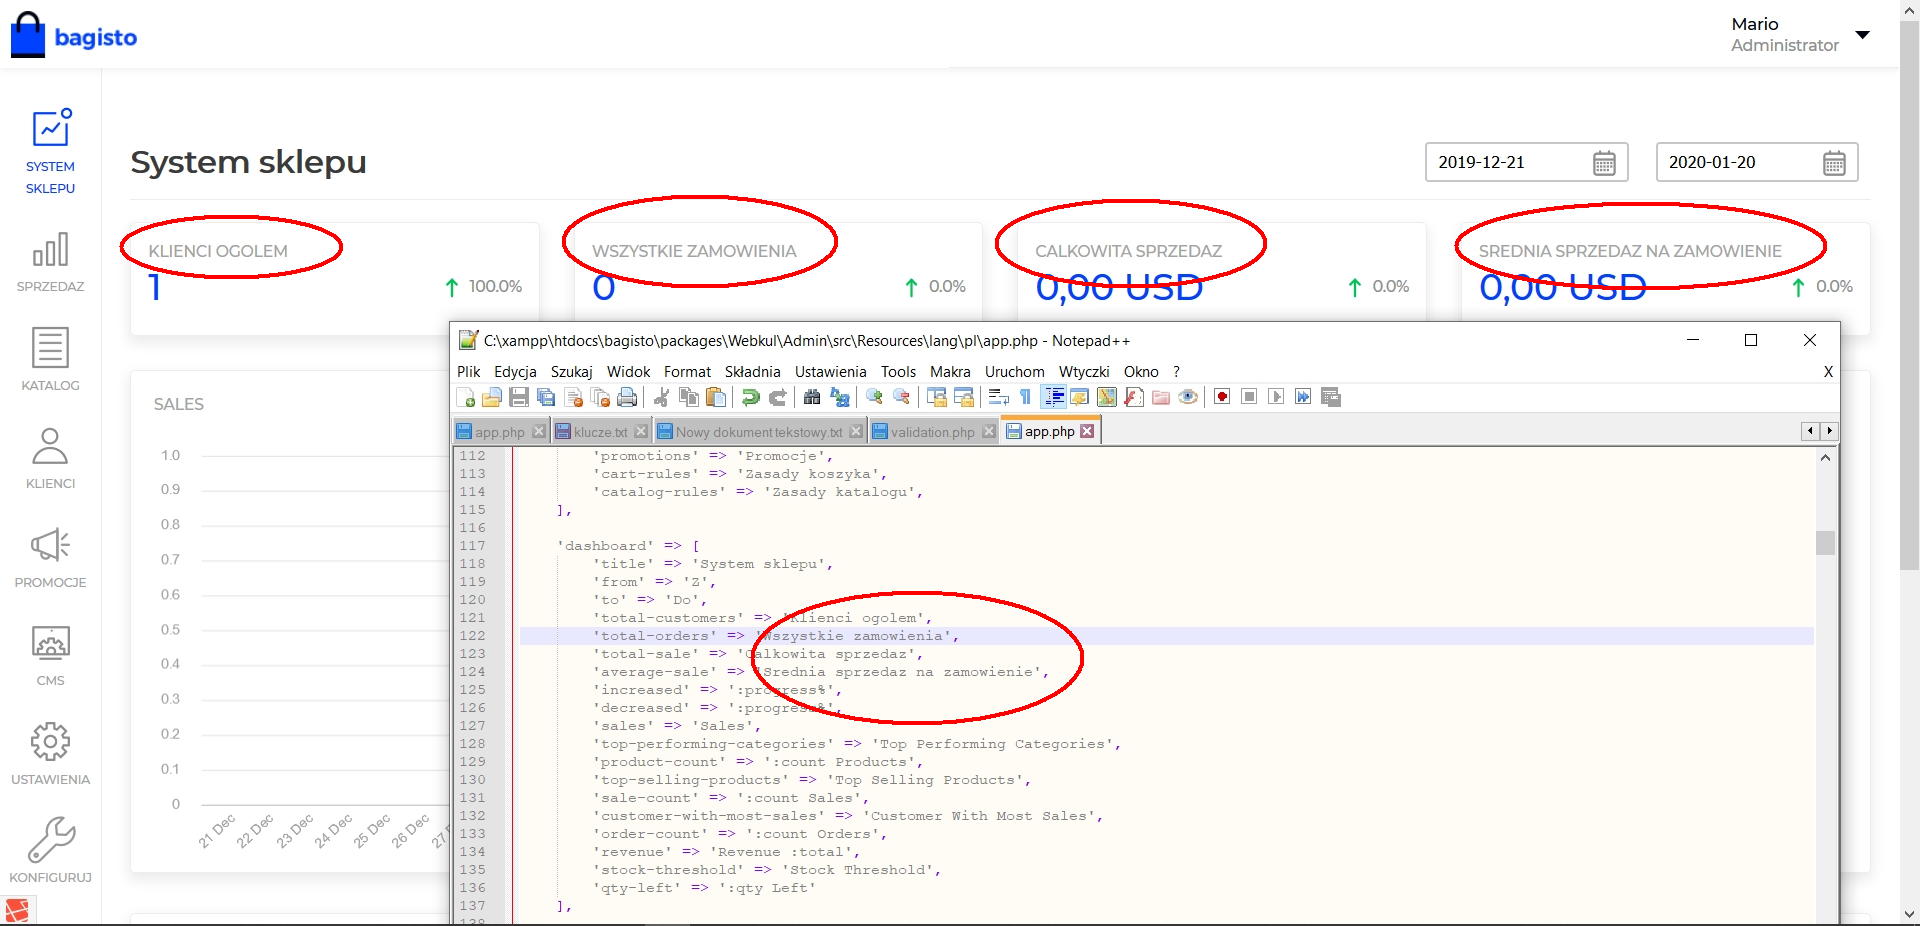Click the Record macro toolbar icon
1920x926 pixels.
[x=1221, y=397]
